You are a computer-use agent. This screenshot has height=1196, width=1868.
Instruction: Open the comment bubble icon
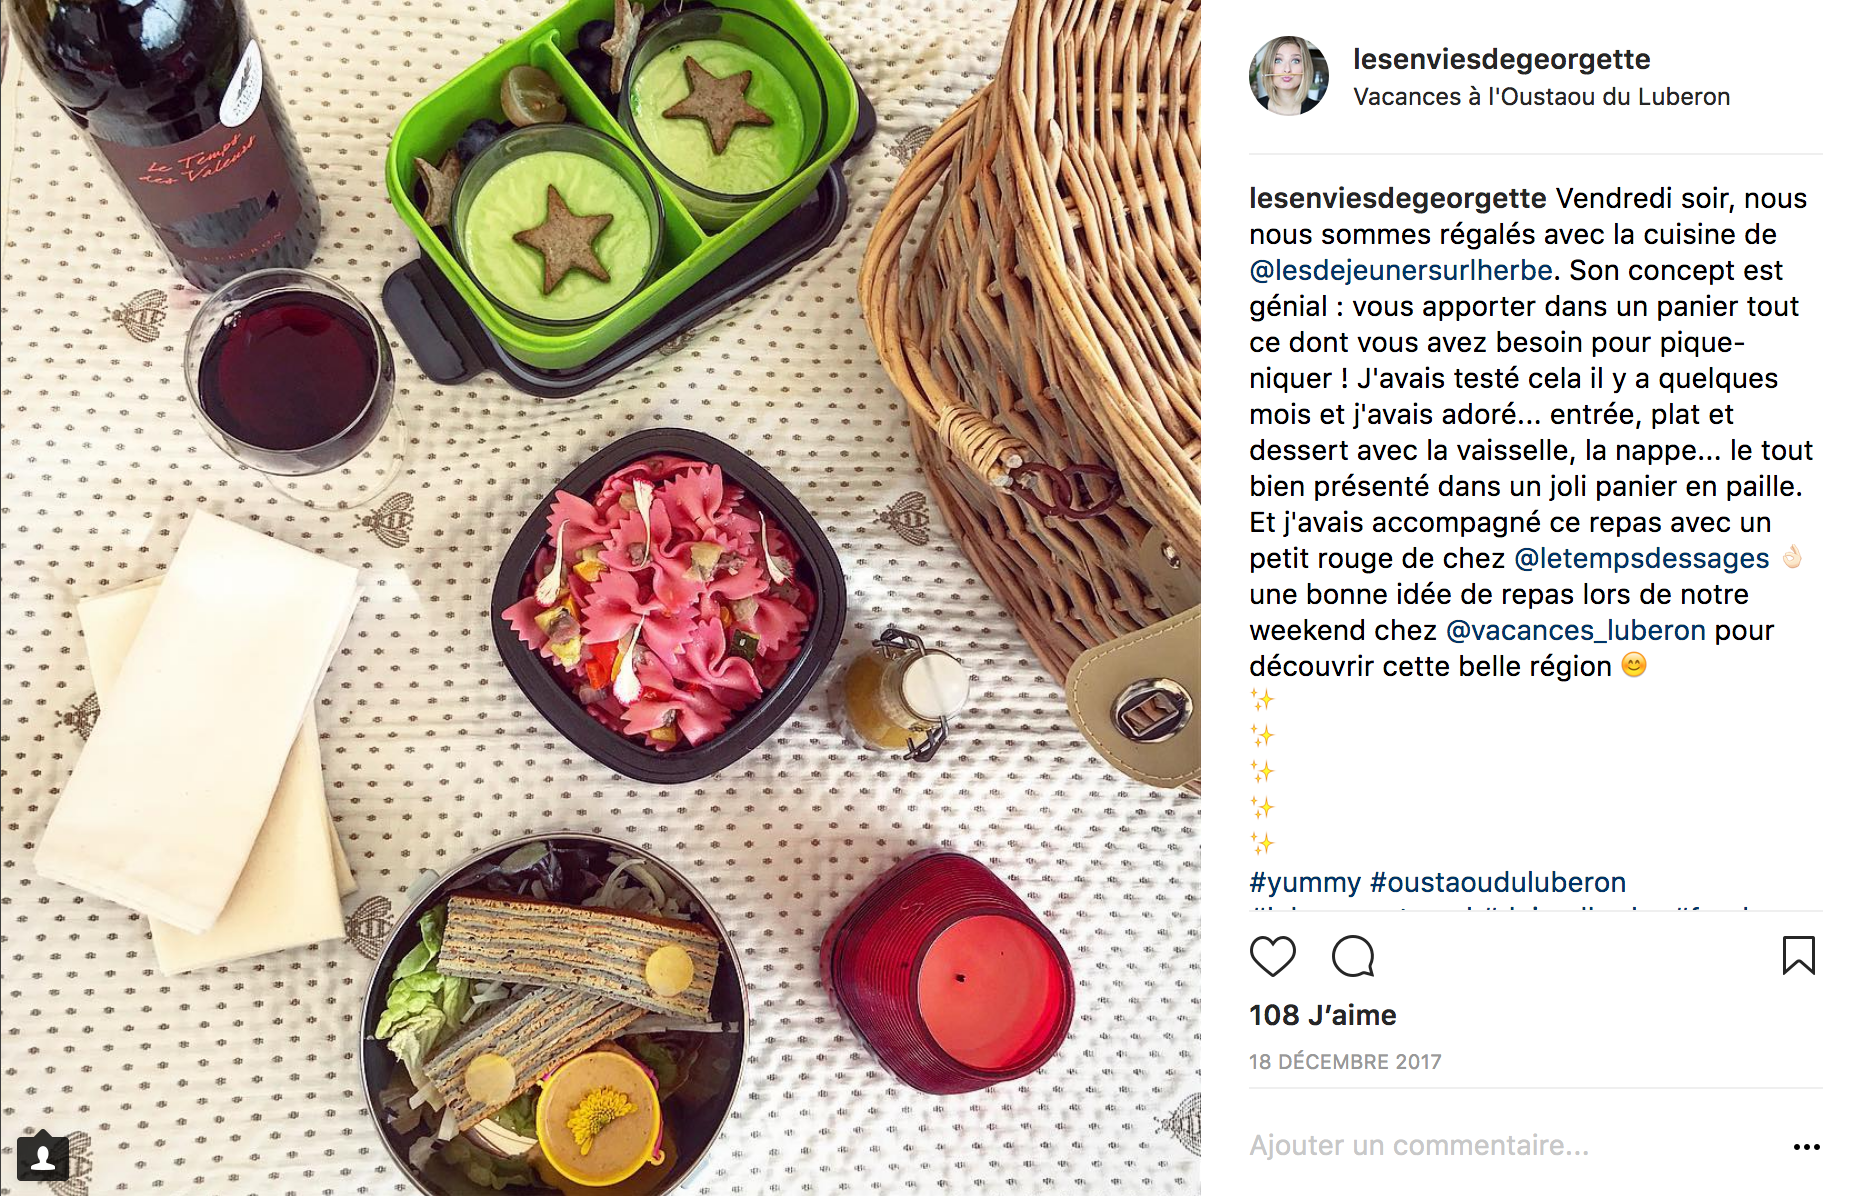point(1353,956)
